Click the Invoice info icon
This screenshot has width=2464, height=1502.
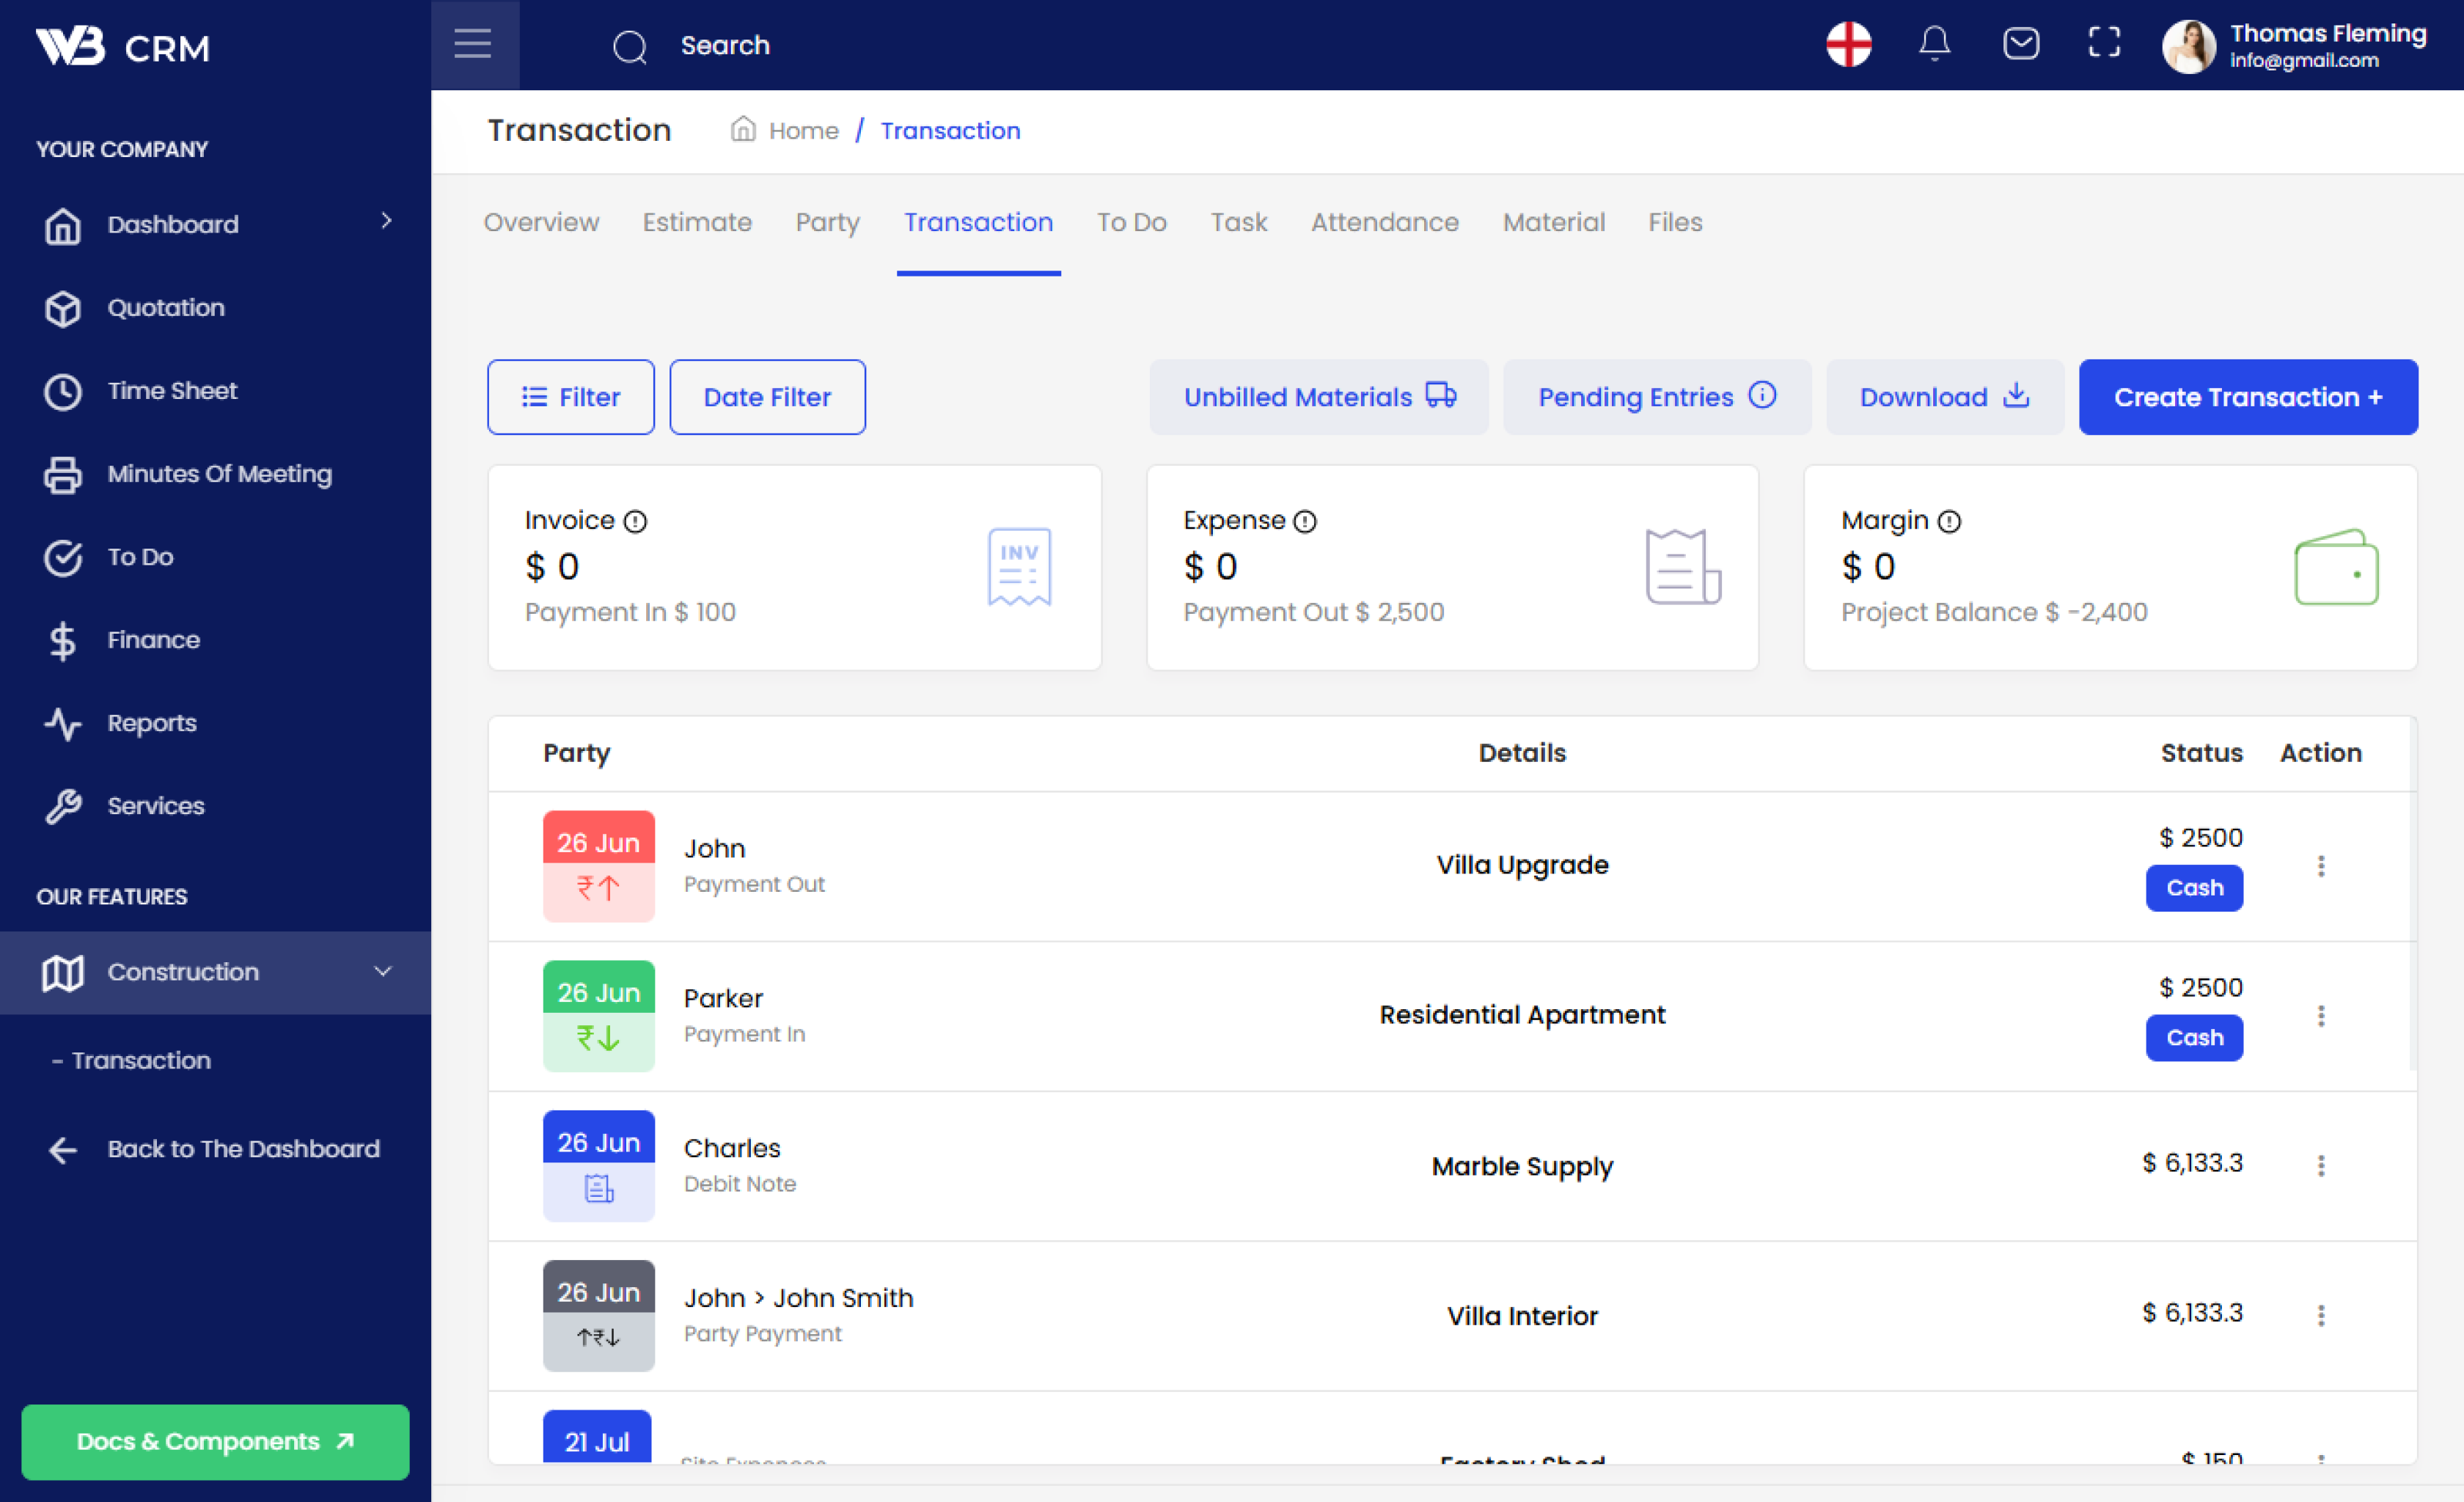click(635, 521)
